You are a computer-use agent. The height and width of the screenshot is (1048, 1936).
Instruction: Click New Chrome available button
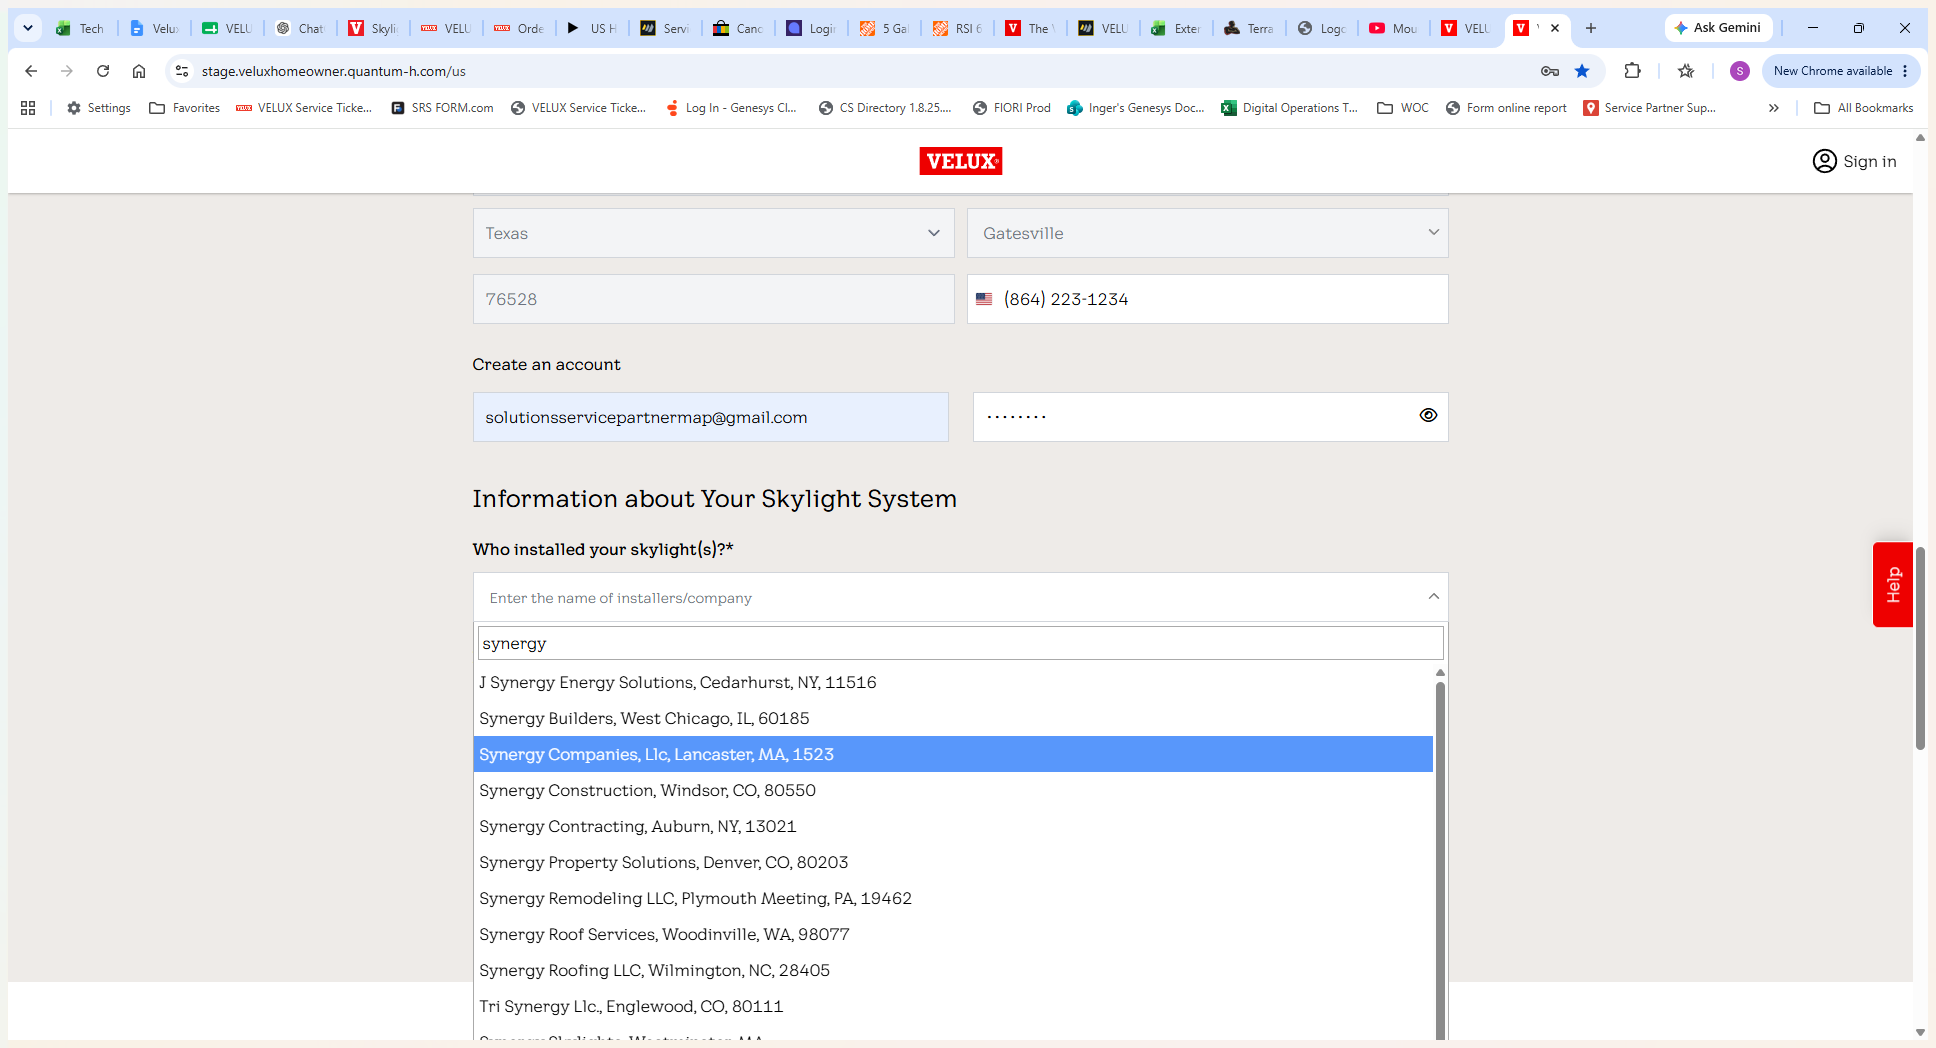(x=1840, y=71)
